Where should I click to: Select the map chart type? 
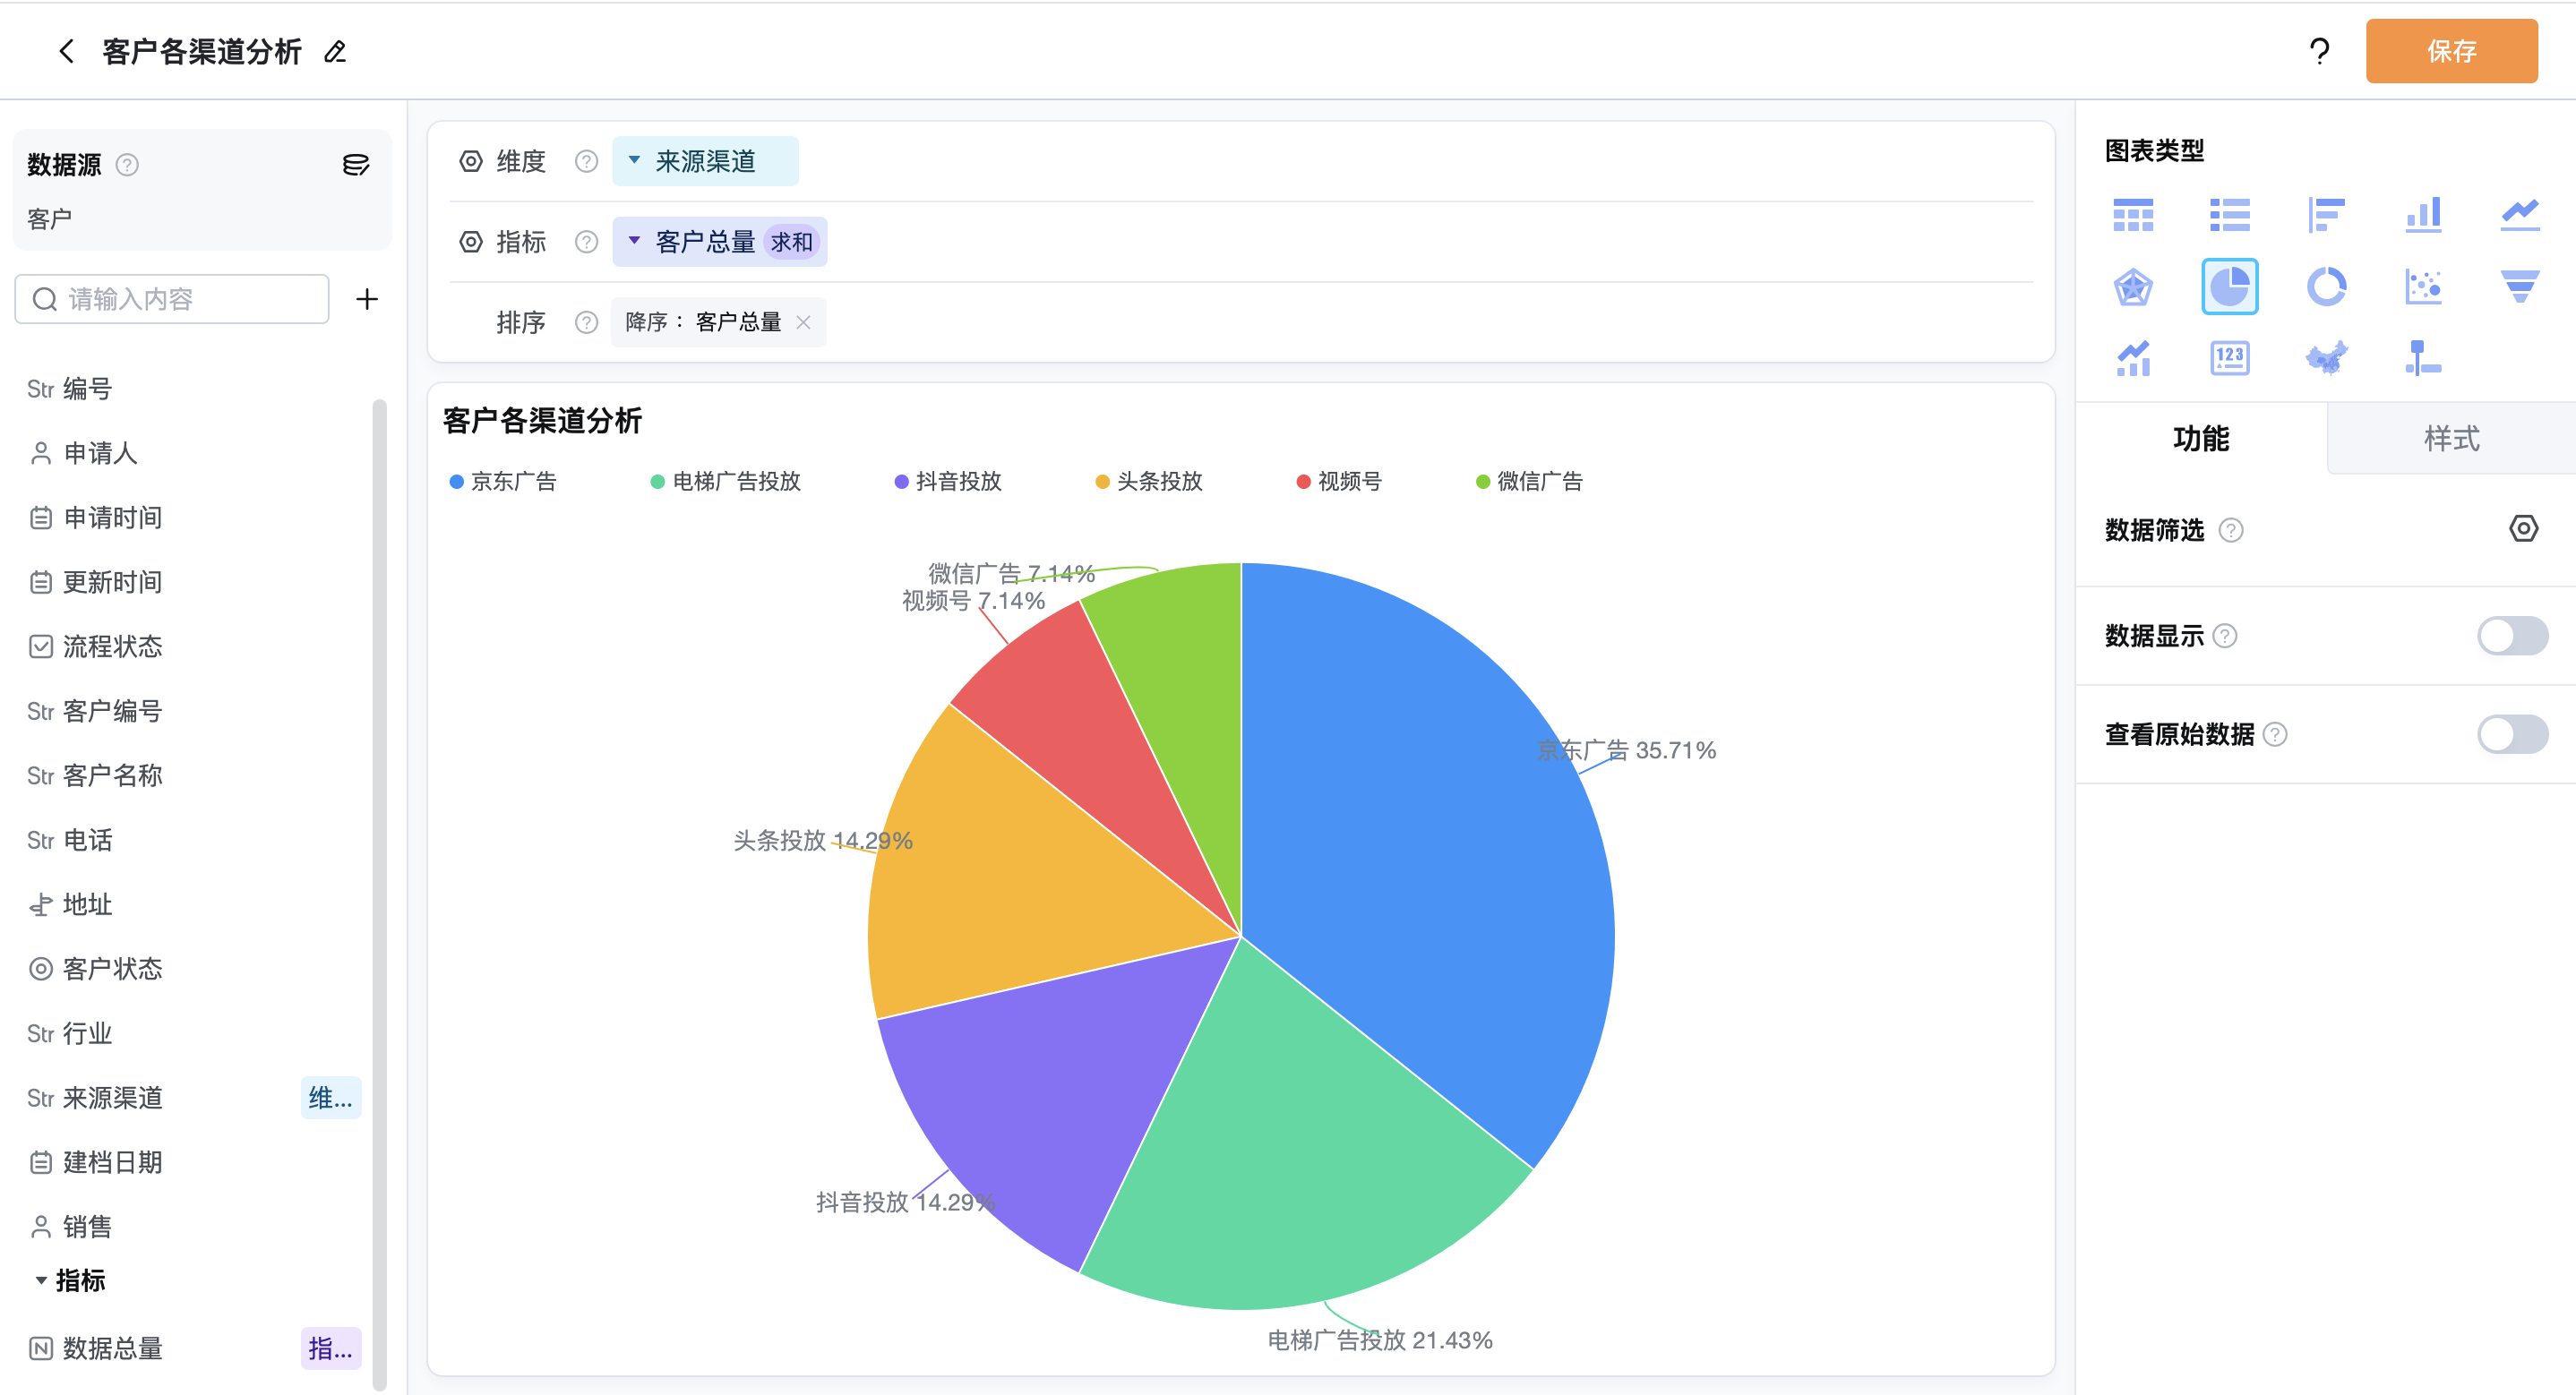2326,358
